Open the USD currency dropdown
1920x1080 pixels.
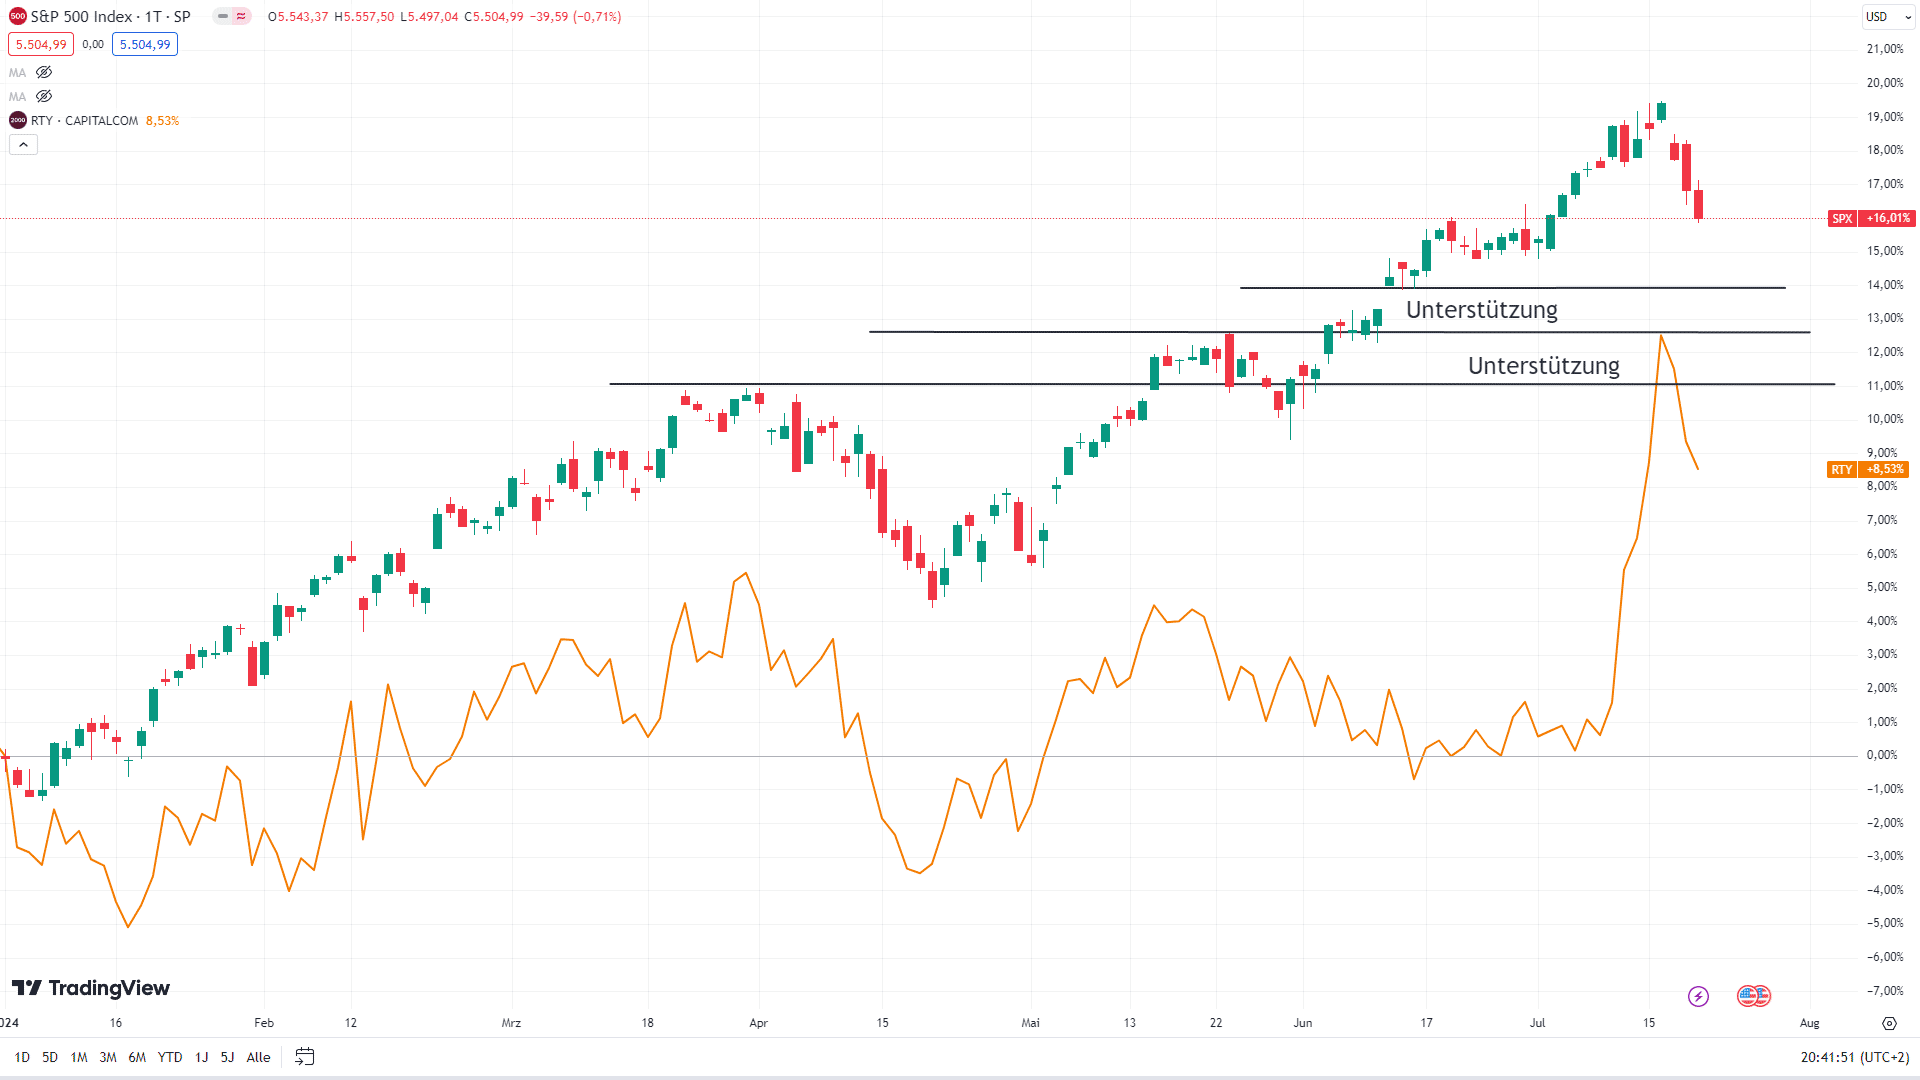[1888, 17]
